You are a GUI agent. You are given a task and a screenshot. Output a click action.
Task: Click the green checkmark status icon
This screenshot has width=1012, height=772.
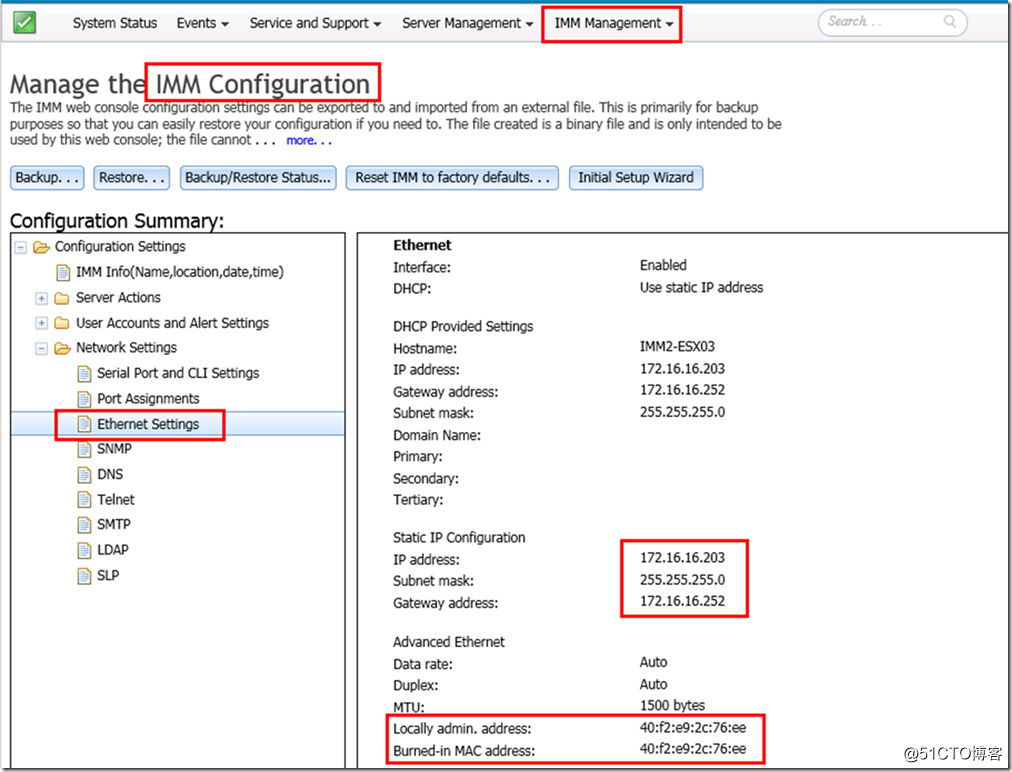[x=25, y=22]
